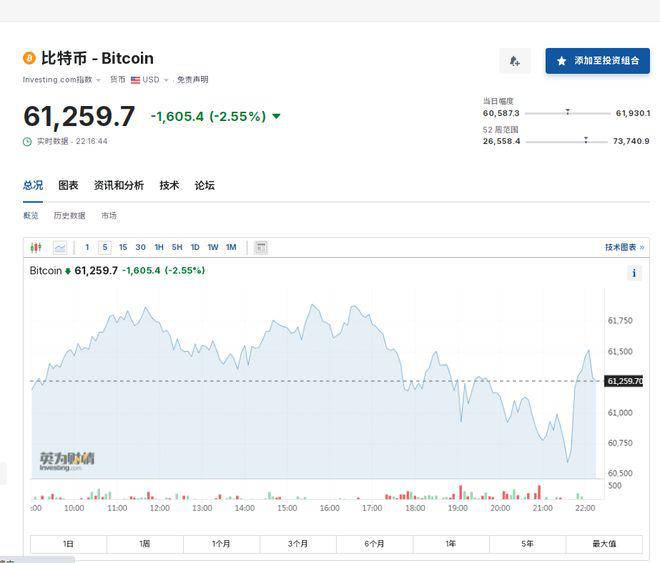Select the 1个月 time range
660x563 pixels.
click(x=221, y=544)
